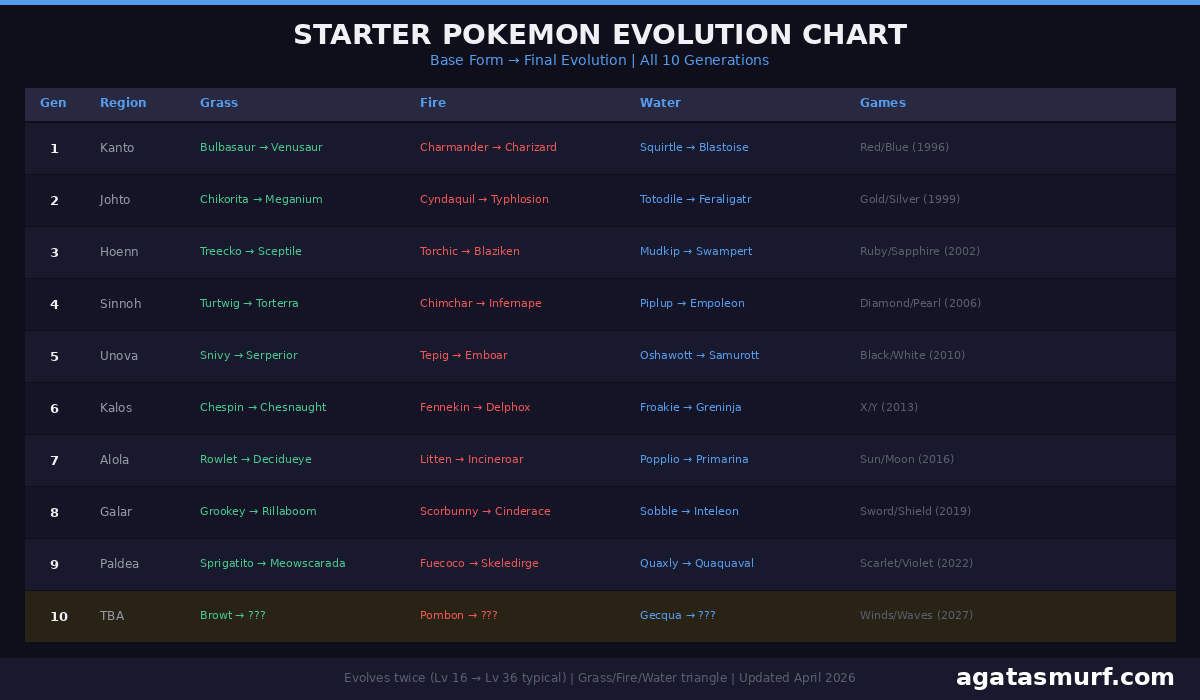
Task: Click the Evolves twice footer note
Action: (x=600, y=678)
